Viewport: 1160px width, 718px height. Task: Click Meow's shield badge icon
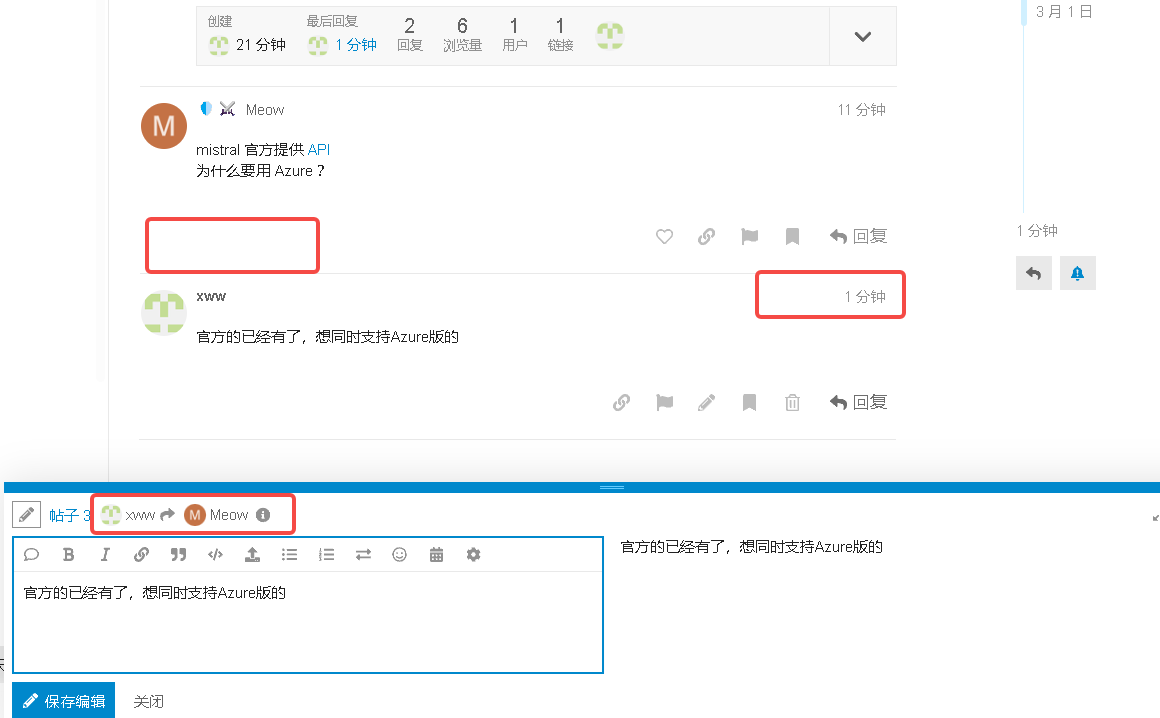click(206, 109)
